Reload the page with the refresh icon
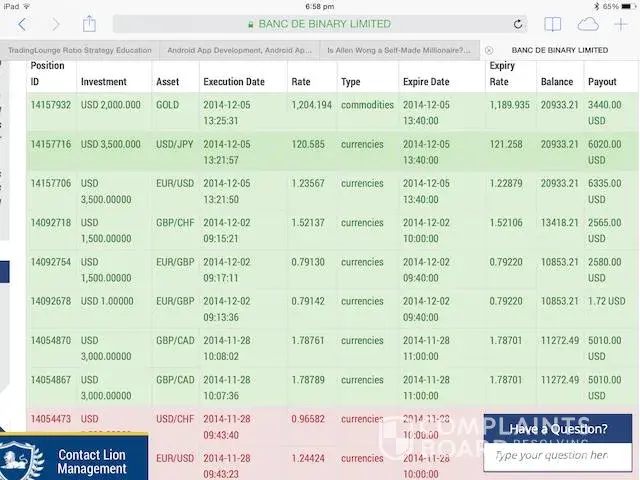The width and height of the screenshot is (640, 480). pos(518,24)
